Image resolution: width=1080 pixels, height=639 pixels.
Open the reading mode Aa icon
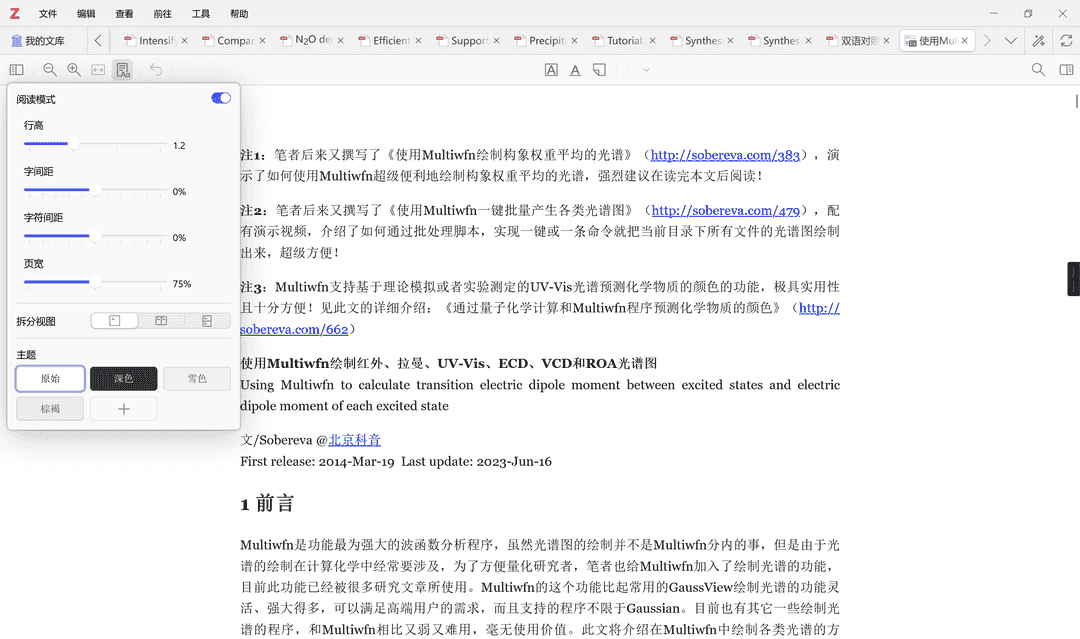coord(122,69)
